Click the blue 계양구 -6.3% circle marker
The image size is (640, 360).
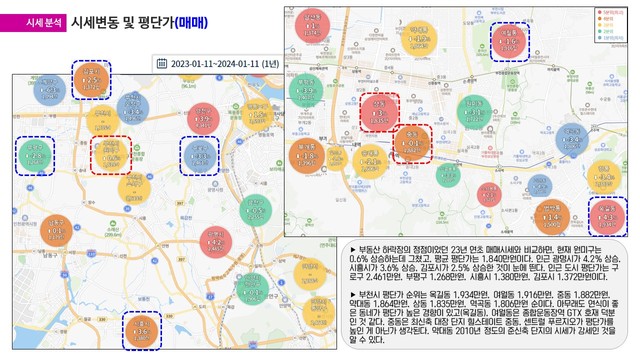[x=49, y=89]
